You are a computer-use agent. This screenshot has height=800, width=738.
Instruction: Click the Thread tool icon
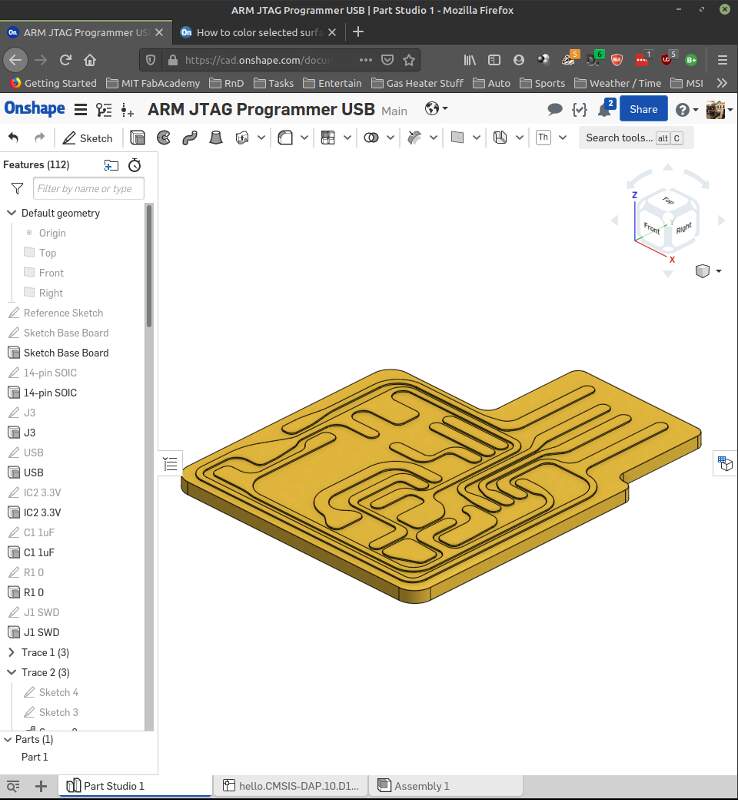(543, 138)
